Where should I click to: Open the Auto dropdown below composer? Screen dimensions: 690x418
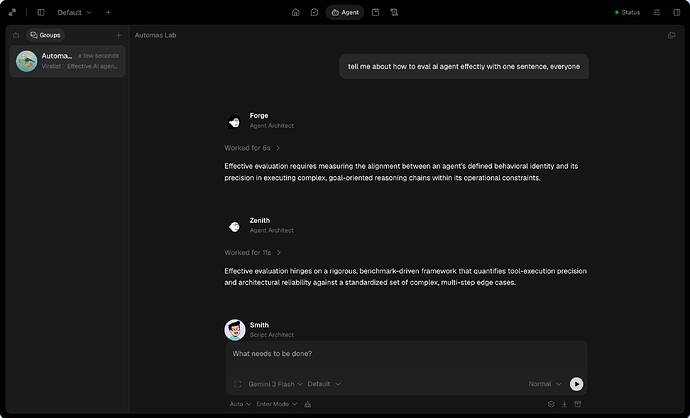(x=240, y=404)
